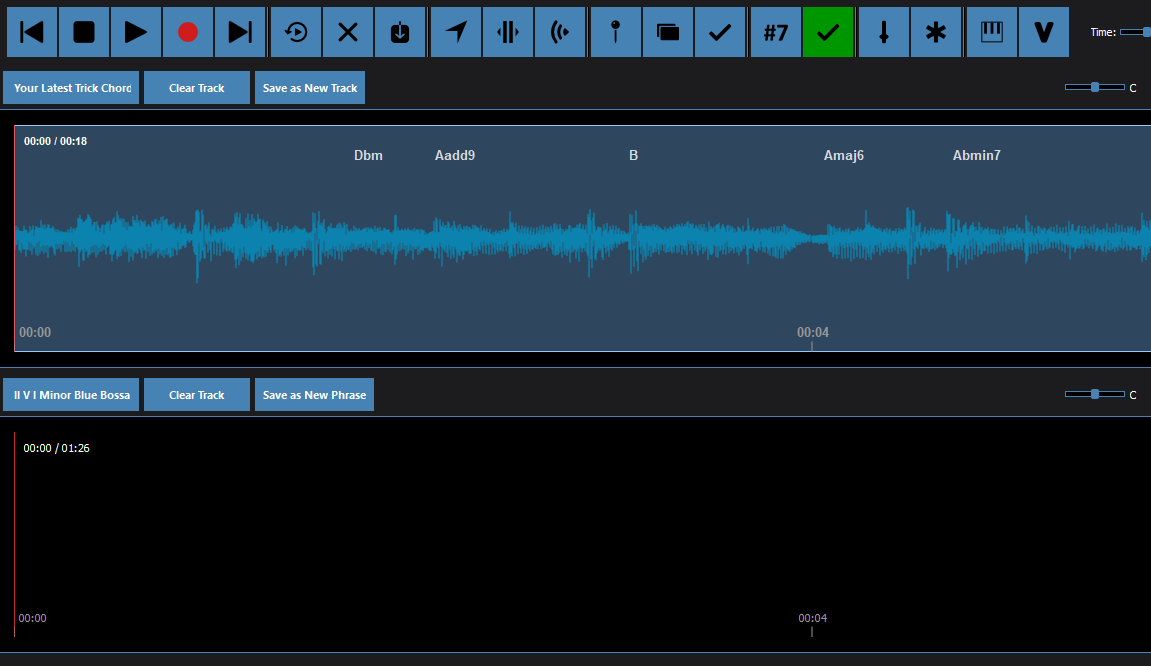
Task: Click the X icon in the toolbar
Action: pyautogui.click(x=348, y=32)
